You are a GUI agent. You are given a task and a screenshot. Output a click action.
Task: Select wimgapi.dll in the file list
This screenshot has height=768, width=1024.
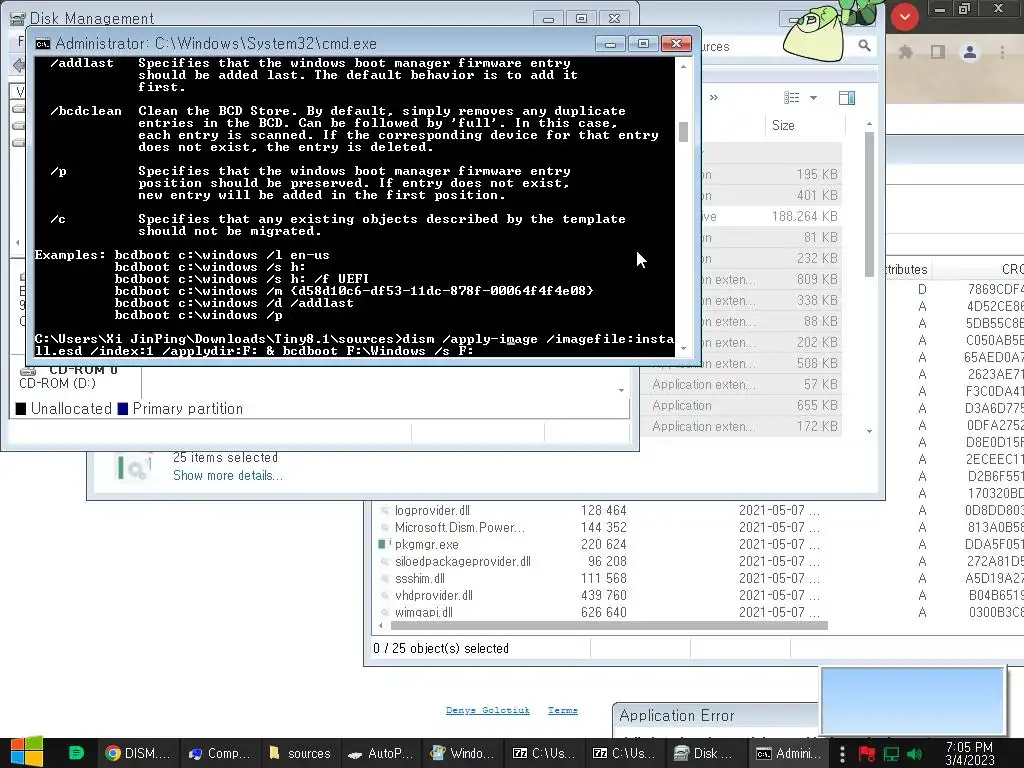tap(424, 612)
